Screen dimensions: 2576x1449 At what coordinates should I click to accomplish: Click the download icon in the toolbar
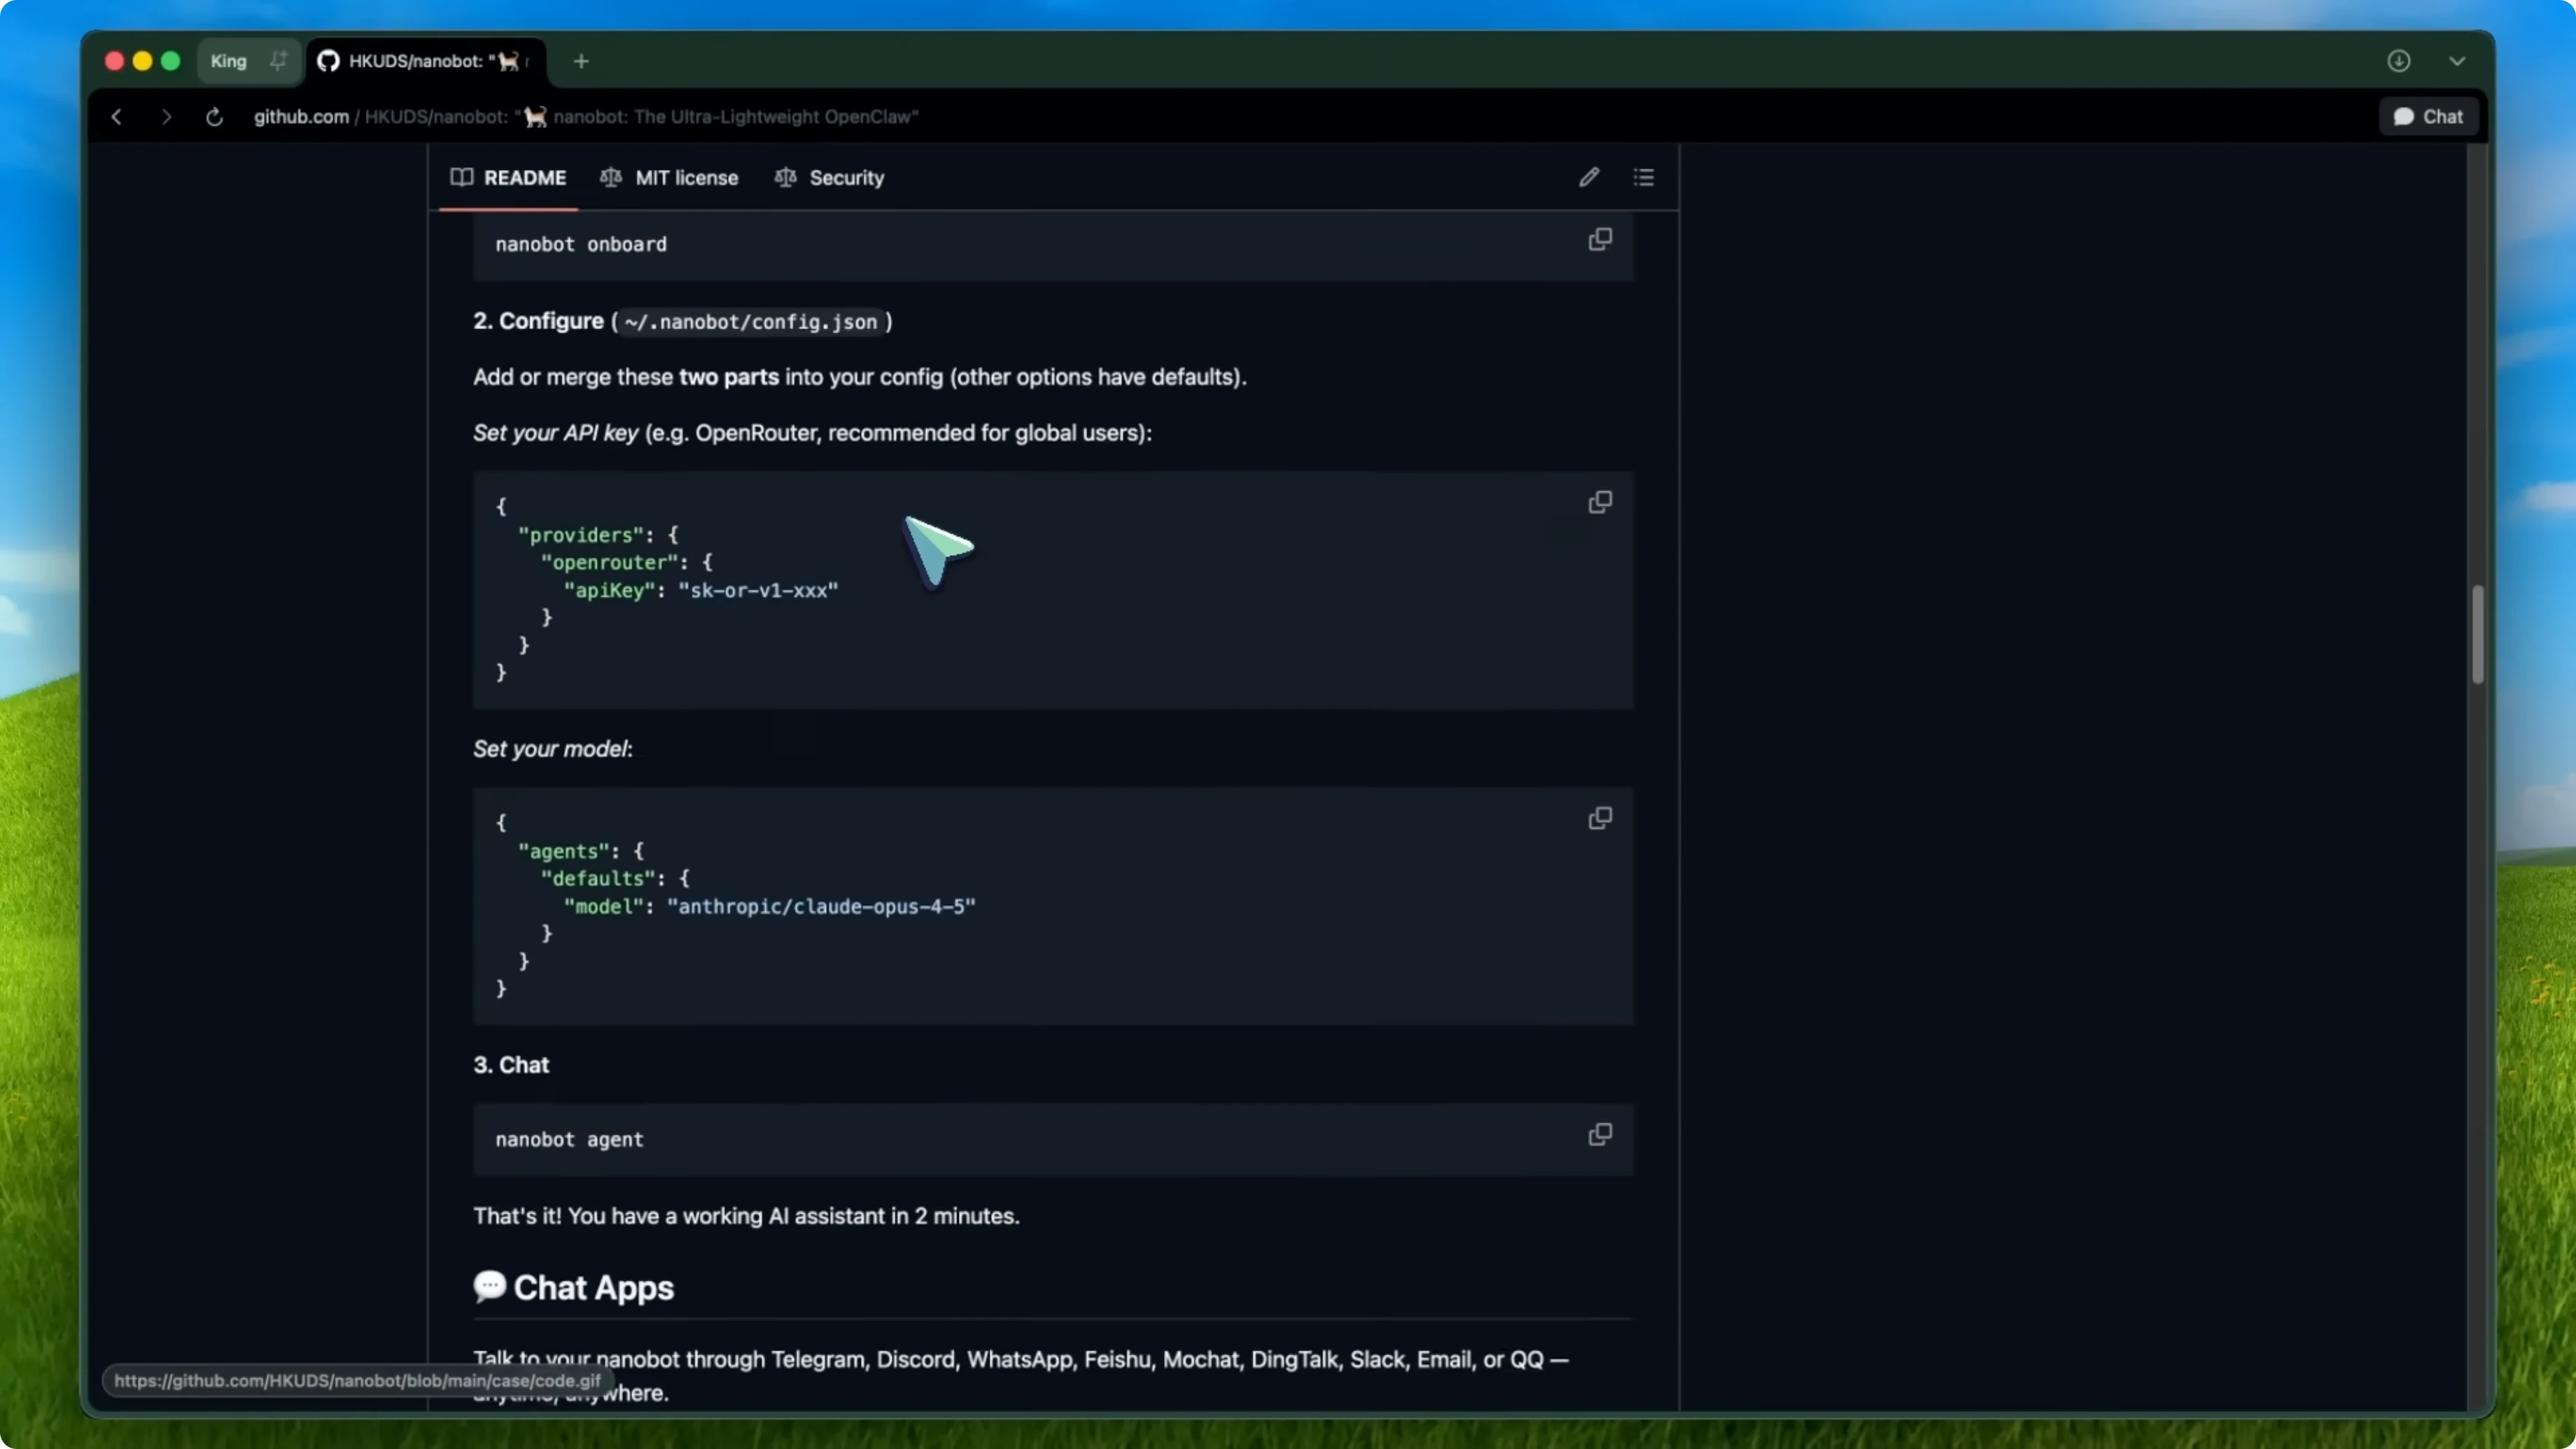pos(2400,61)
